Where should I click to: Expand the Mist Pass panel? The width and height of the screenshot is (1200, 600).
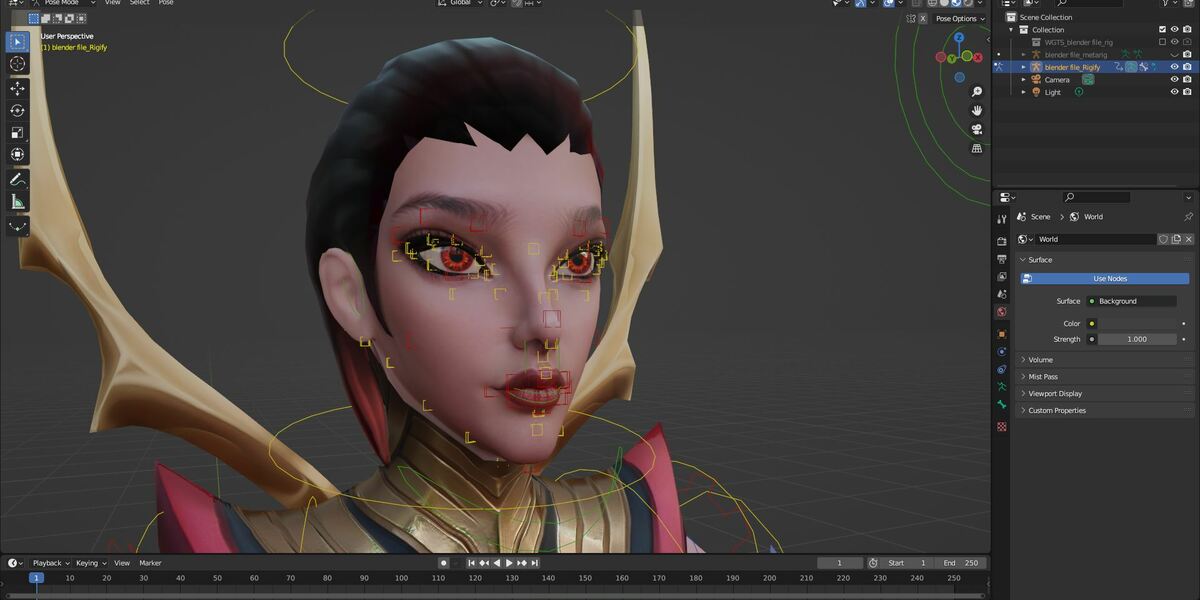click(1106, 376)
